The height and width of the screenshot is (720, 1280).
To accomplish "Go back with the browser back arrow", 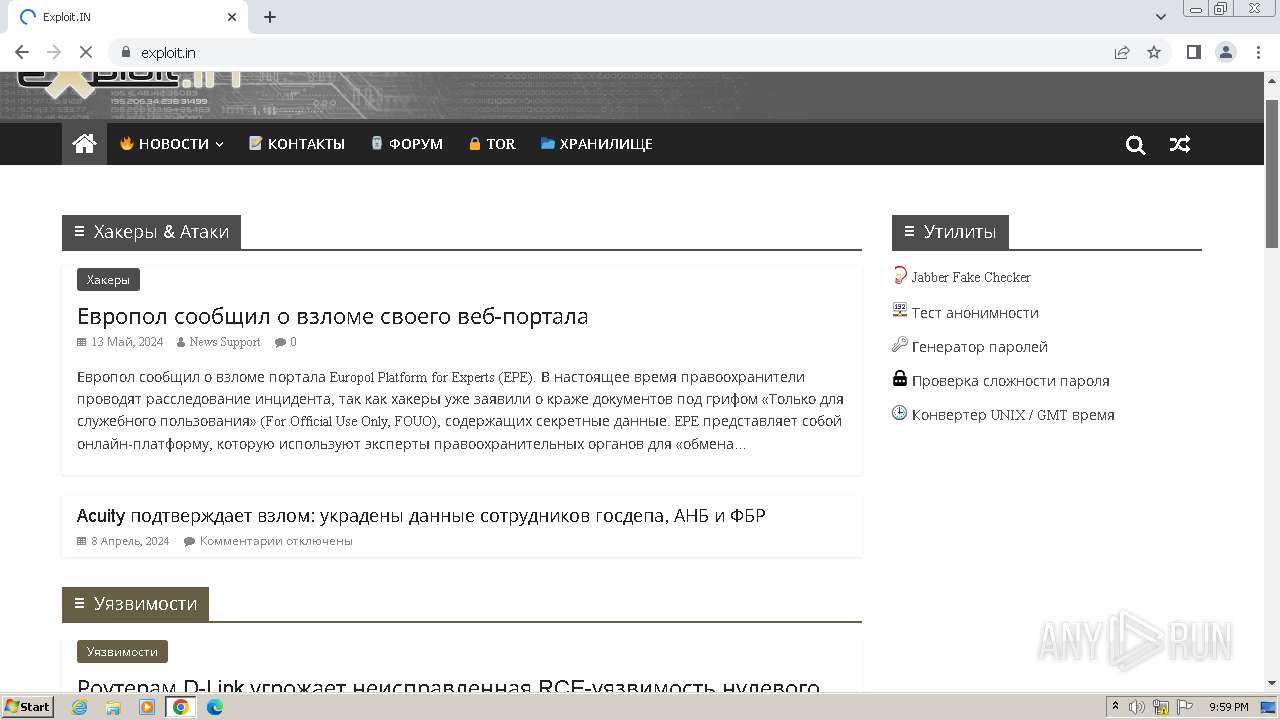I will tap(22, 52).
